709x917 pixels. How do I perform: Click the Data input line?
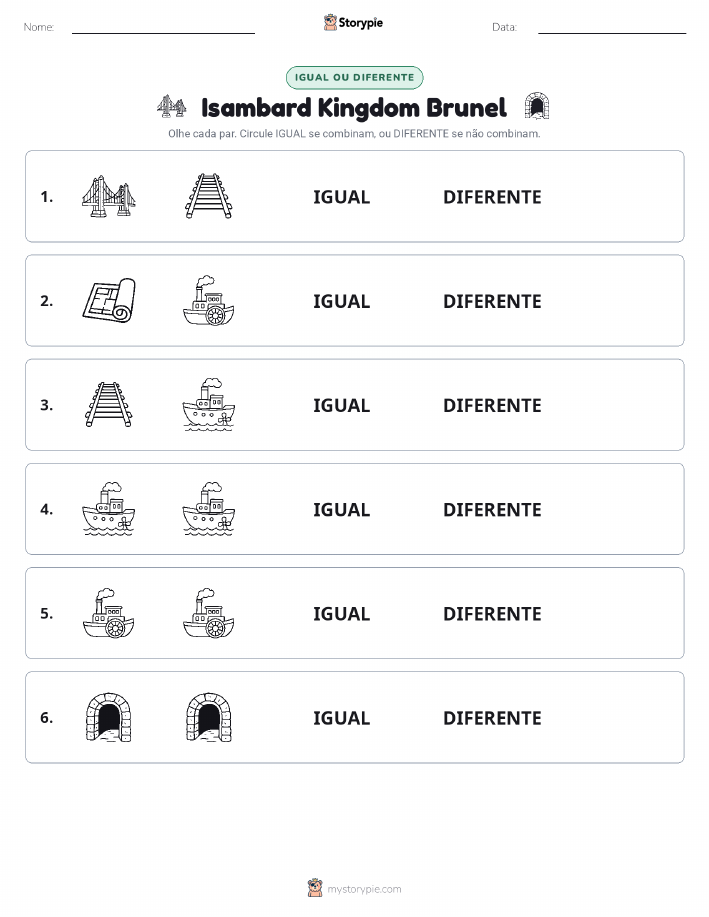pos(612,28)
